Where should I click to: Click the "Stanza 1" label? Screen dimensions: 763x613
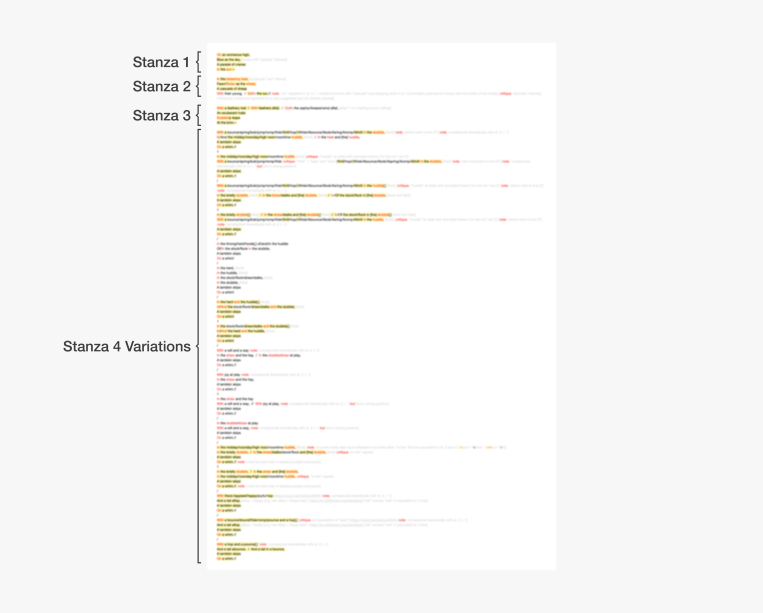pyautogui.click(x=161, y=62)
